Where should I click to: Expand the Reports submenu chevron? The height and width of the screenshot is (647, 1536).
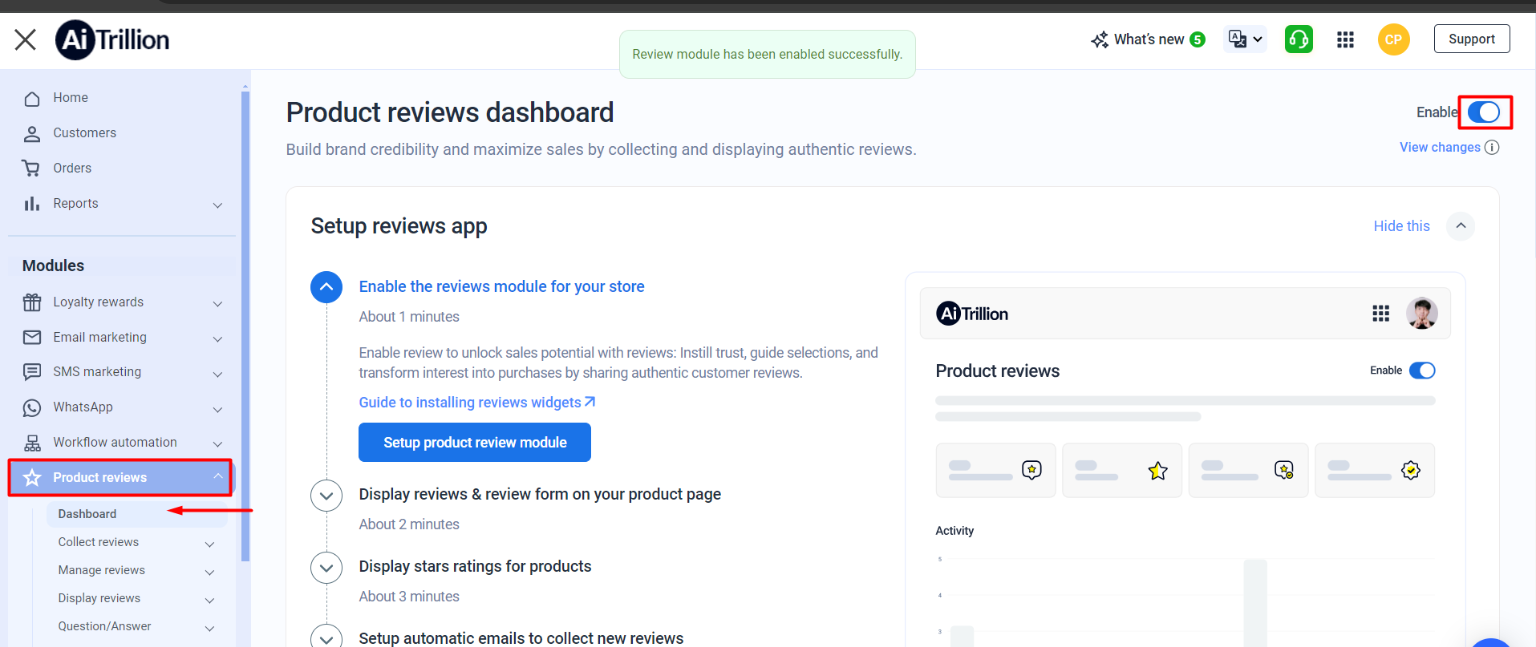(x=218, y=204)
